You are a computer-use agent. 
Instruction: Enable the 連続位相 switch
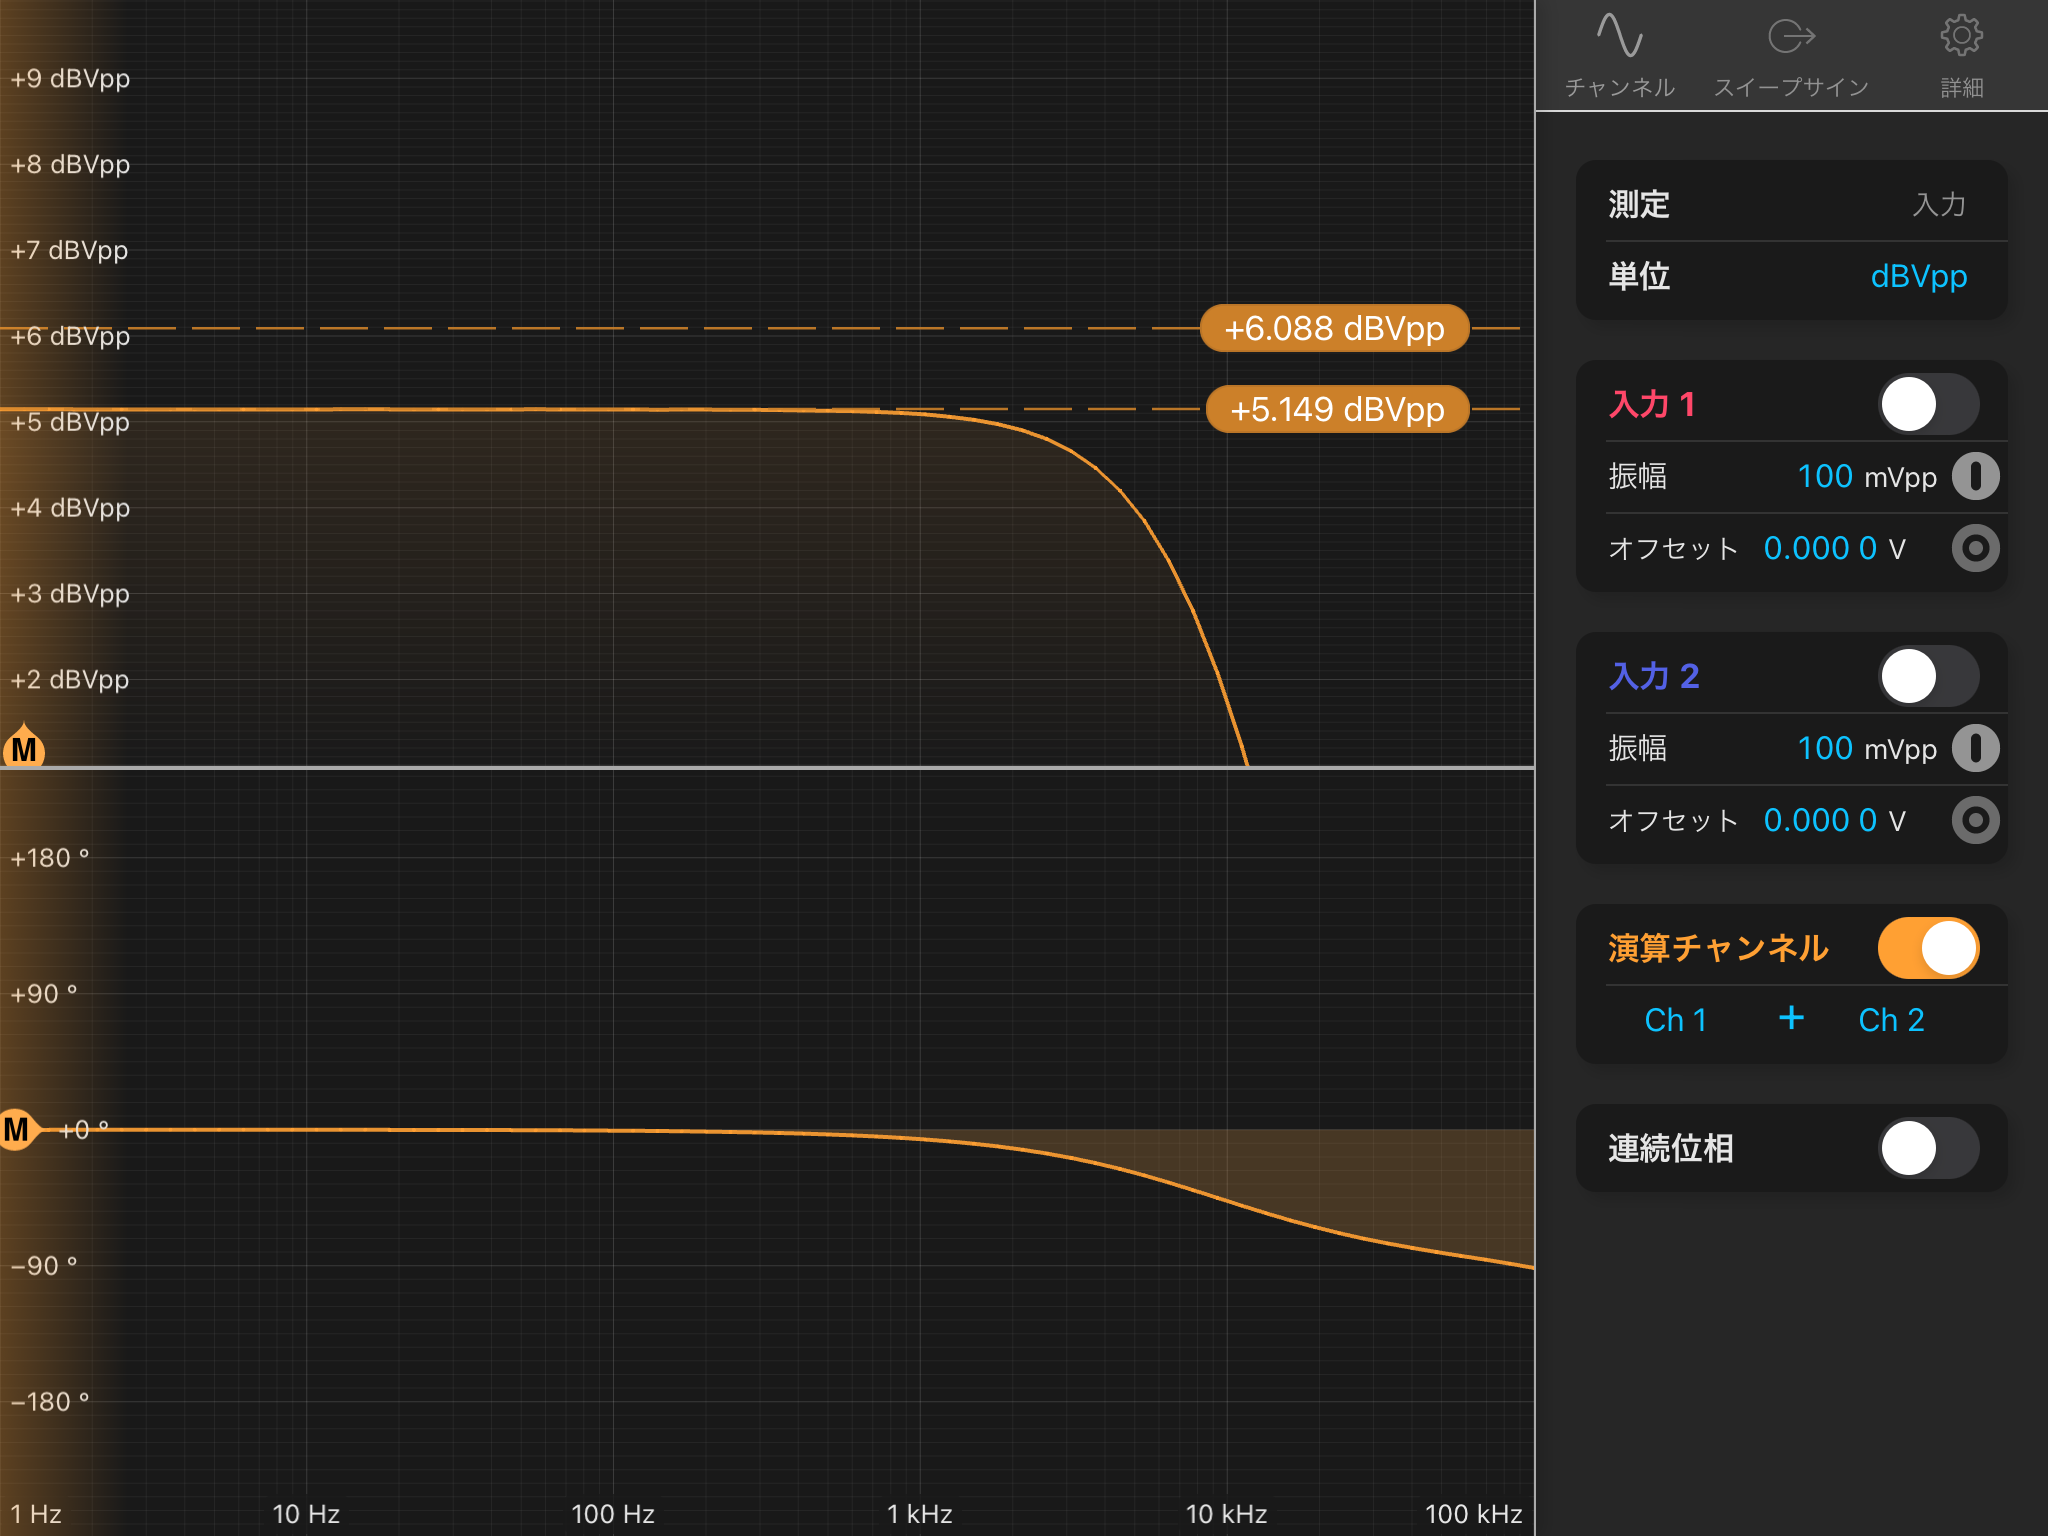(x=1928, y=1148)
